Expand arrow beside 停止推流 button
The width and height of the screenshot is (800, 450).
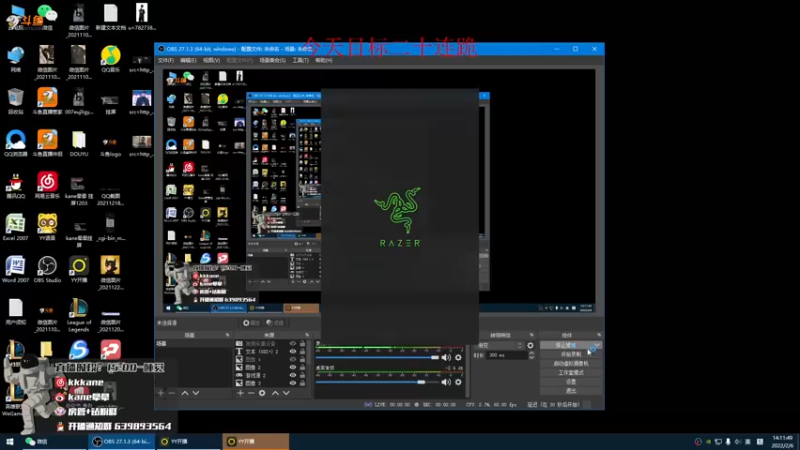point(597,345)
